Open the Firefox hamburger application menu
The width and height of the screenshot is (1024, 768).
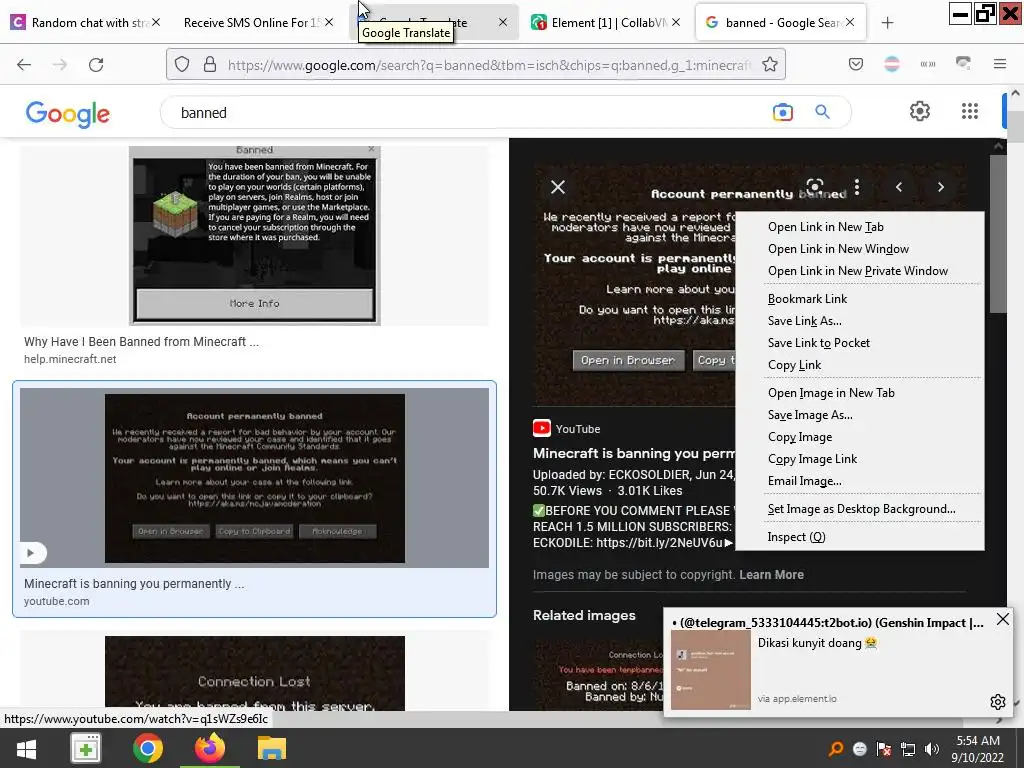point(1000,64)
